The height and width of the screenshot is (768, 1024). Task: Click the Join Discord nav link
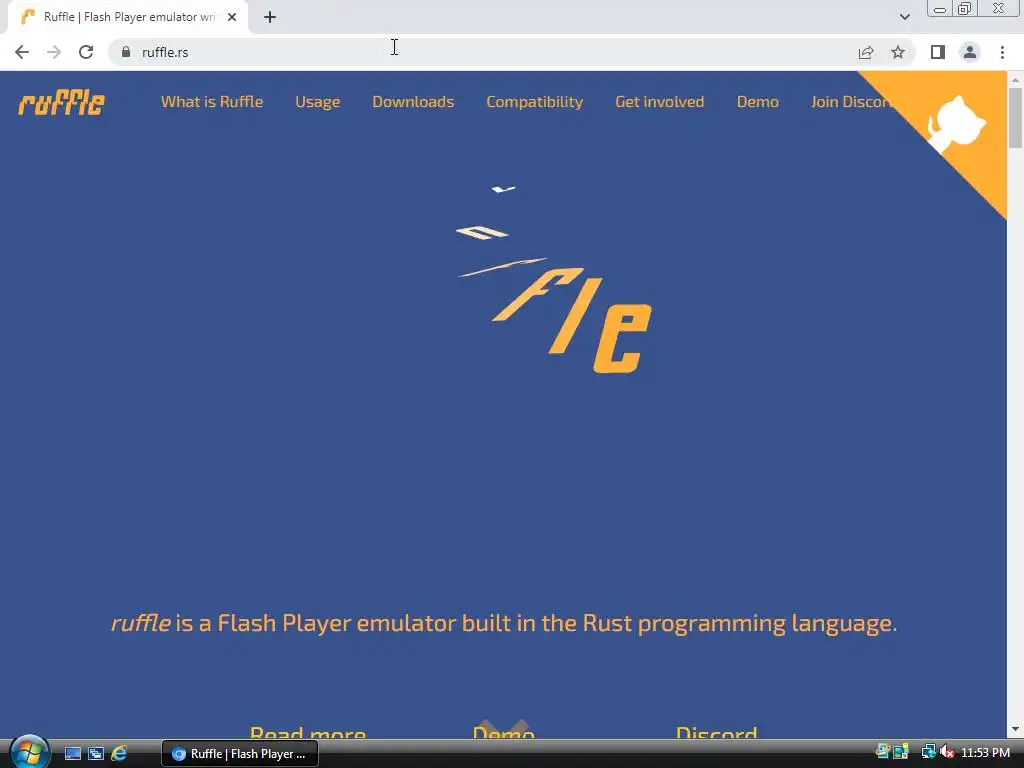click(x=851, y=102)
